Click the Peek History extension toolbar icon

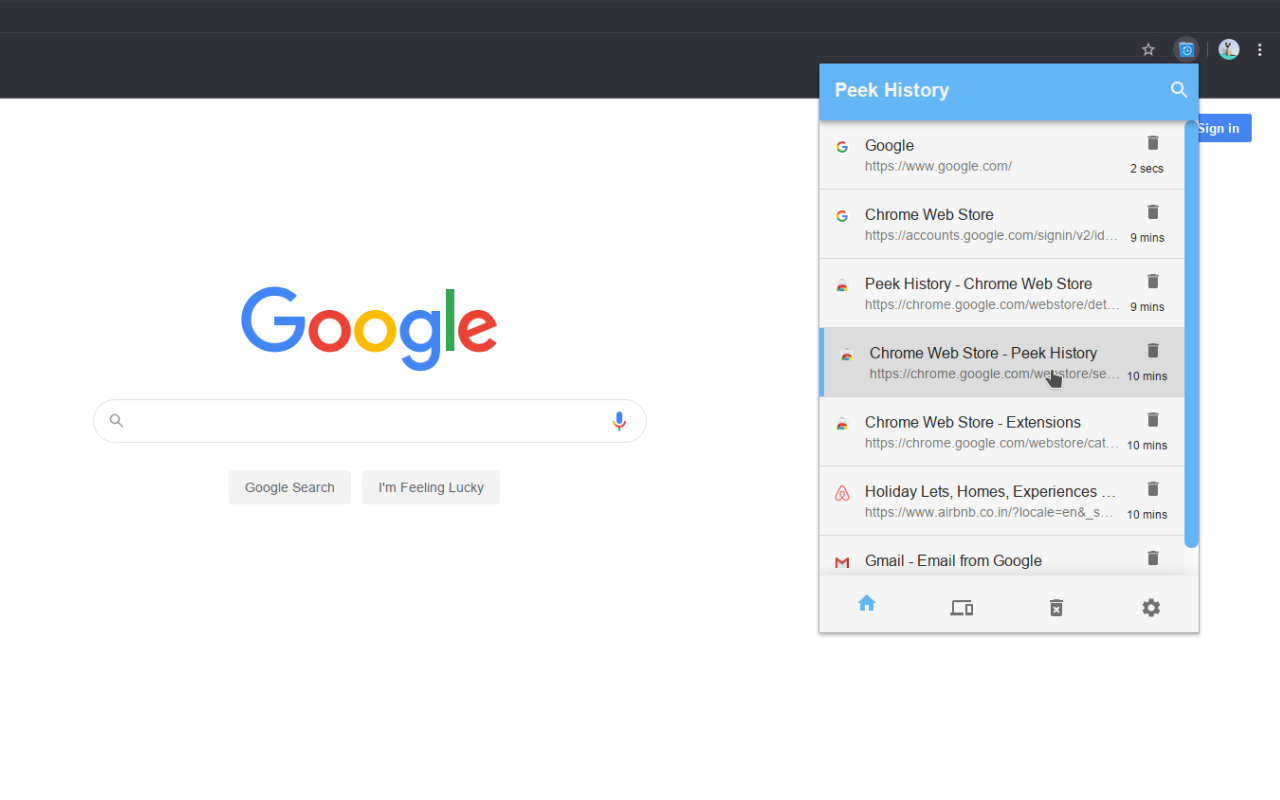click(1186, 49)
